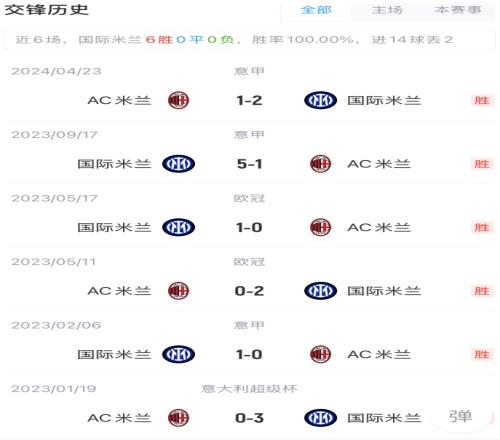Click the 胜 badge on 2024/04/23 match

tap(482, 100)
